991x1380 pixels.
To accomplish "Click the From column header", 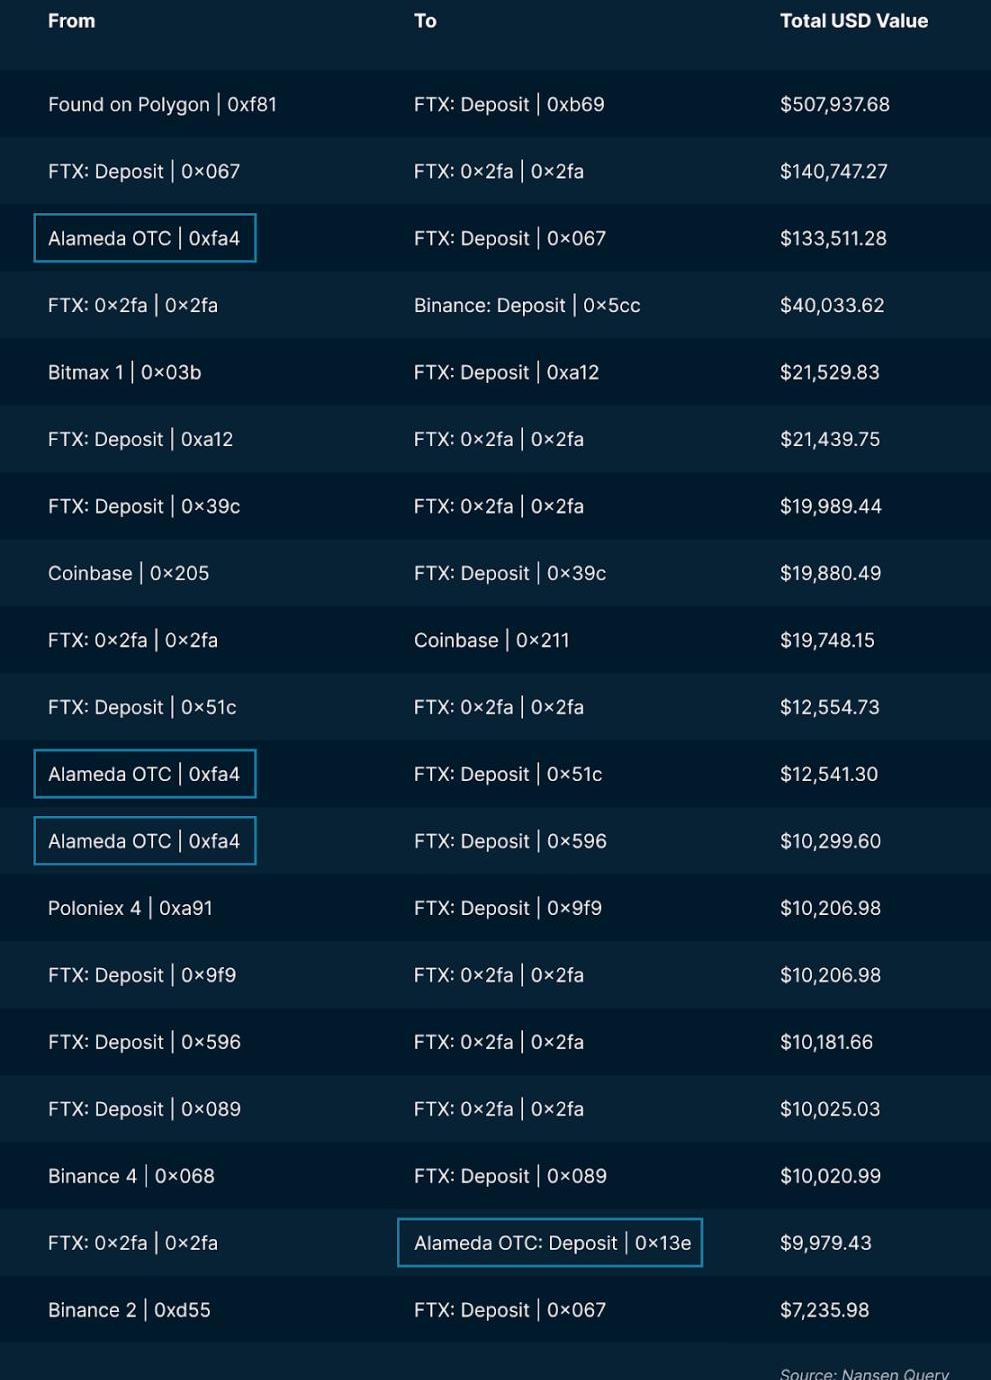I will point(71,21).
